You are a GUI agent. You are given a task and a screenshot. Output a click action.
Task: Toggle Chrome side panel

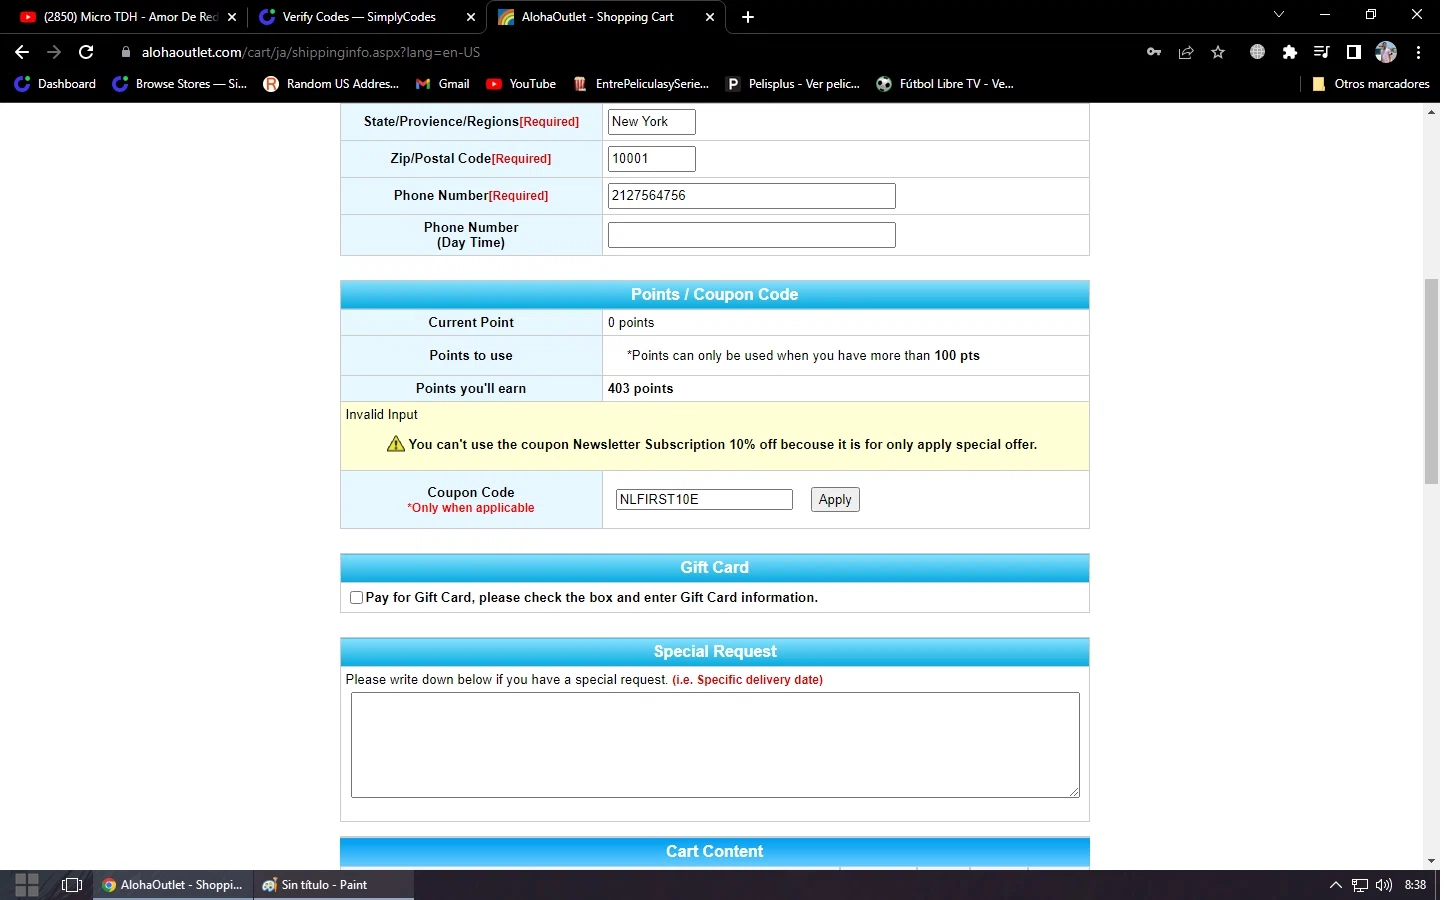pos(1354,52)
